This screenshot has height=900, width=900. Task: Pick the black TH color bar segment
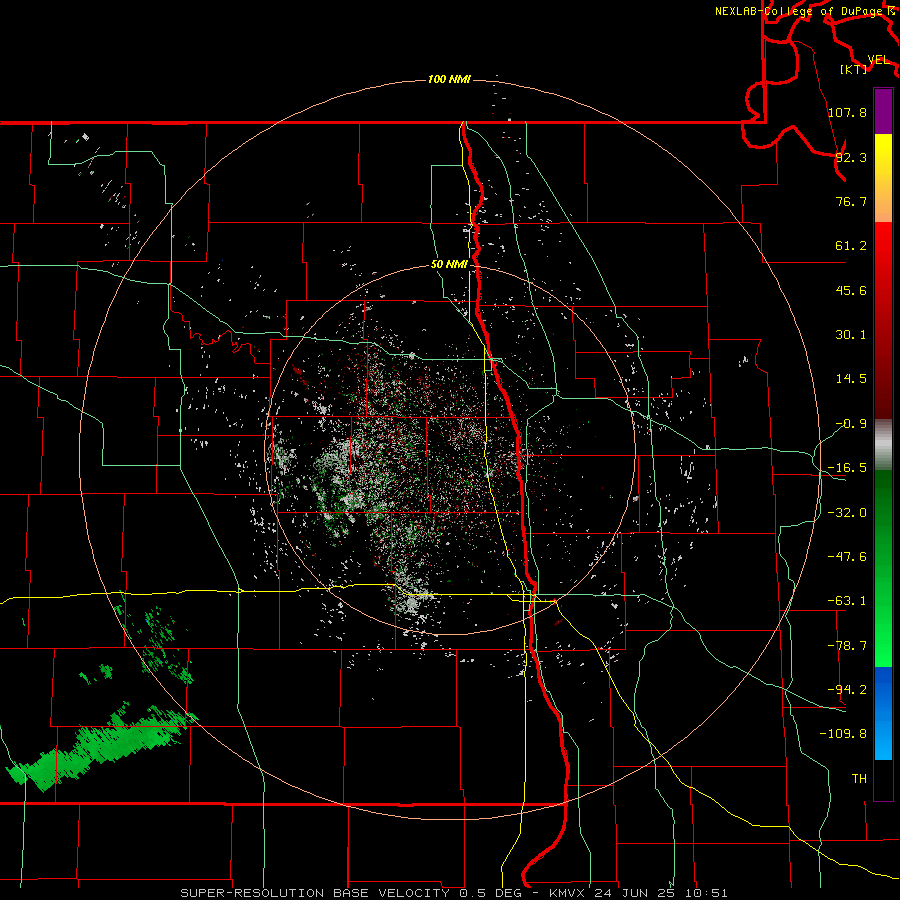tap(883, 780)
